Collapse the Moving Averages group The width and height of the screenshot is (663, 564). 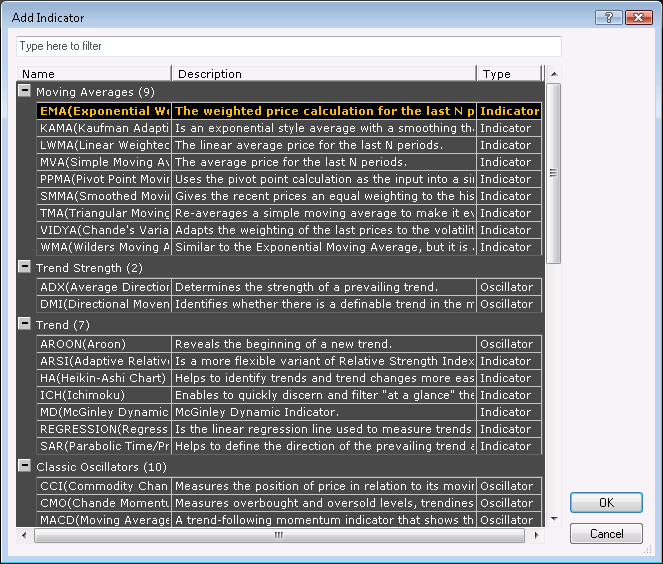click(x=25, y=90)
